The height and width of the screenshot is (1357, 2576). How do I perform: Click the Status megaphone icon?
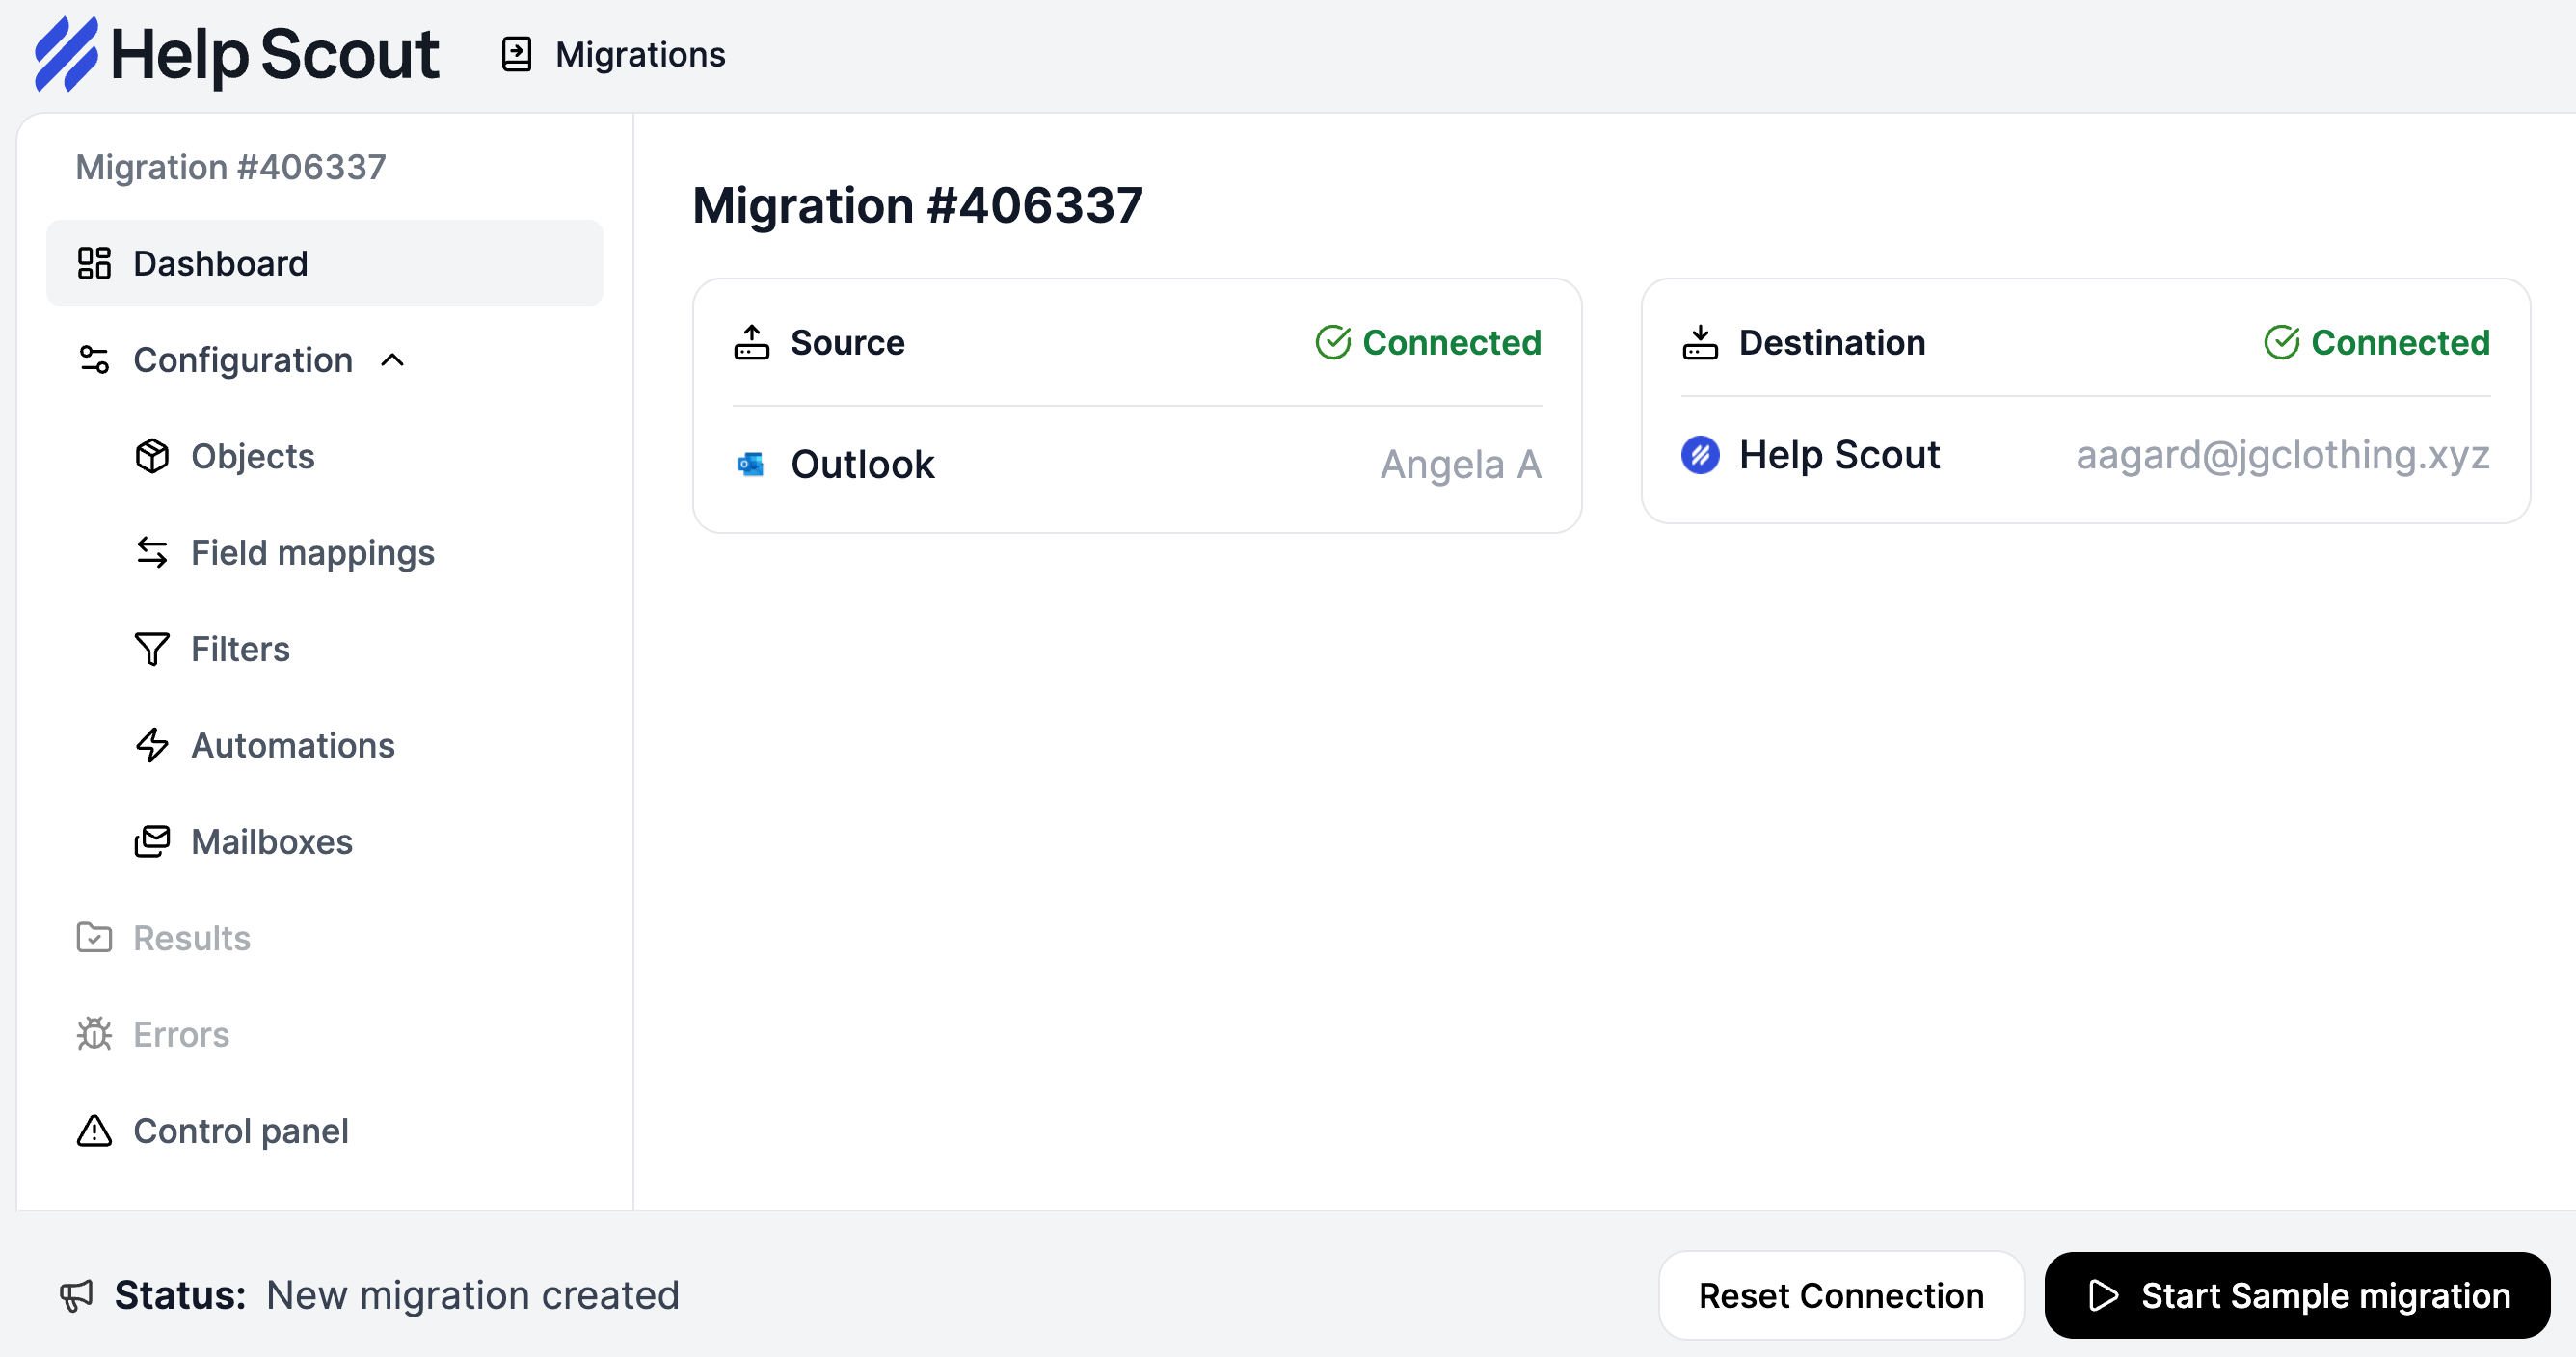pyautogui.click(x=76, y=1296)
